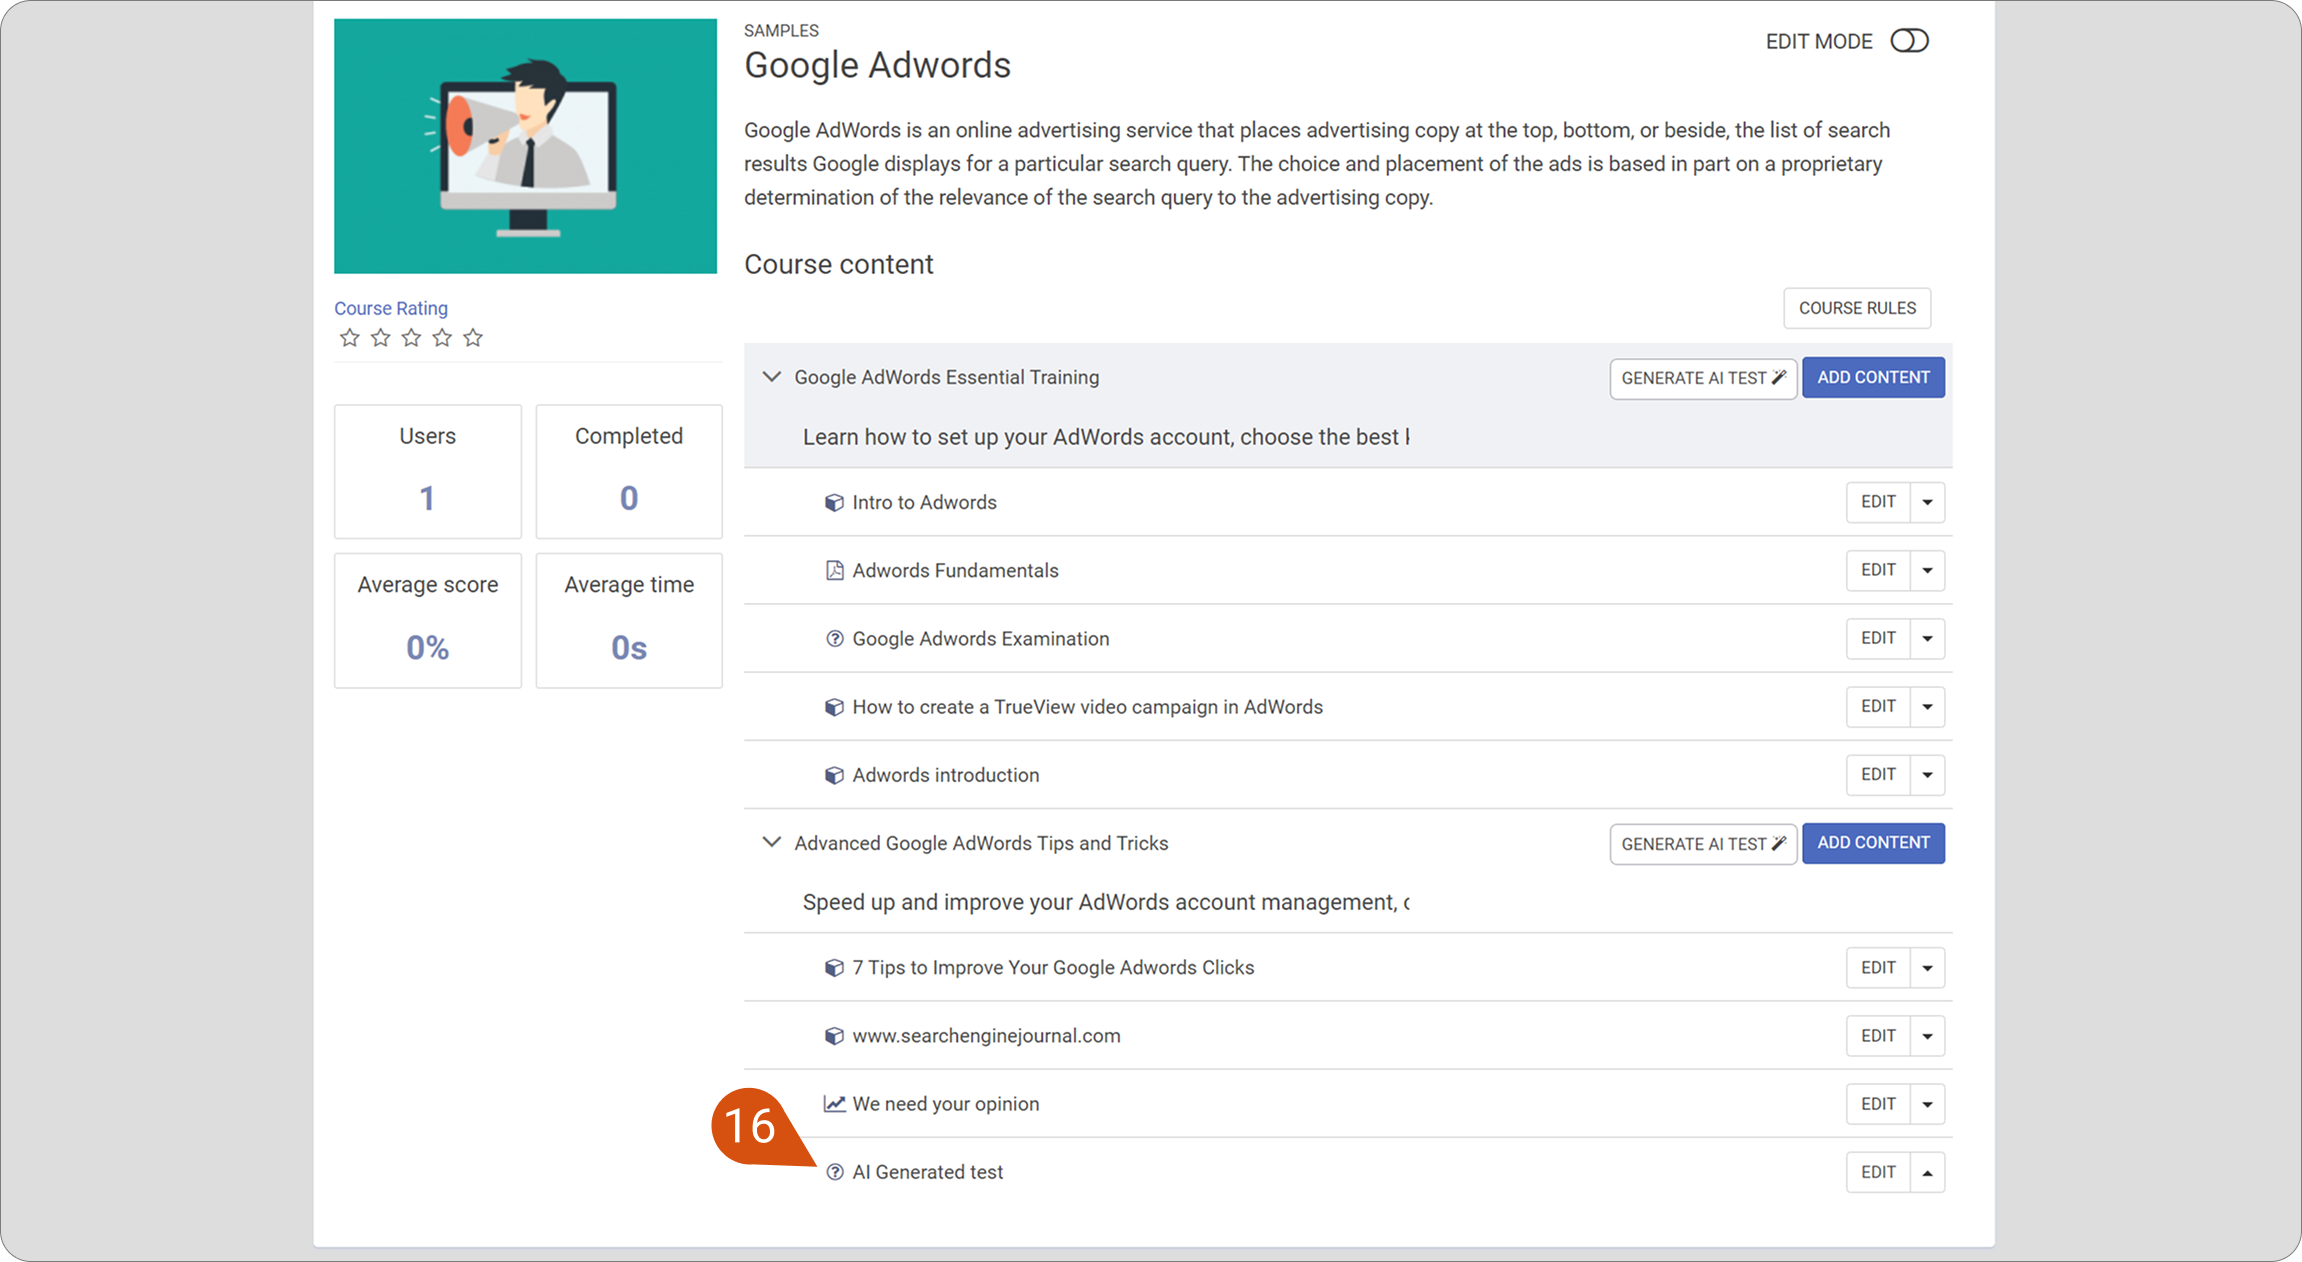Screen dimensions: 2302x1262
Task: Click the PDF icon beside Adwords Fundamentals
Action: [834, 571]
